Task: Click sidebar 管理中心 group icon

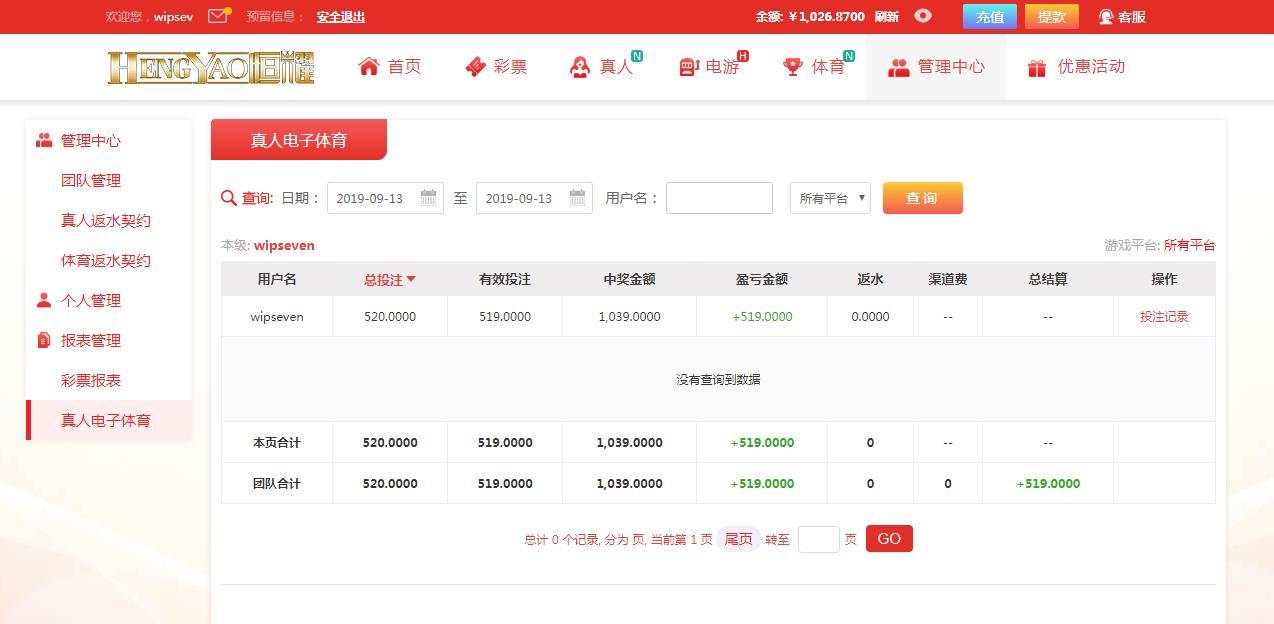Action: point(44,141)
